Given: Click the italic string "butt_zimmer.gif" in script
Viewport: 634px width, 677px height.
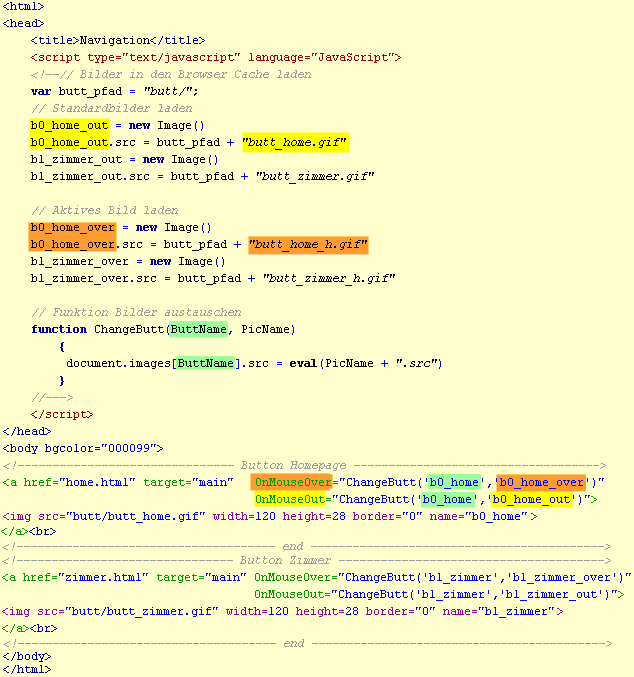Looking at the screenshot, I should (315, 177).
